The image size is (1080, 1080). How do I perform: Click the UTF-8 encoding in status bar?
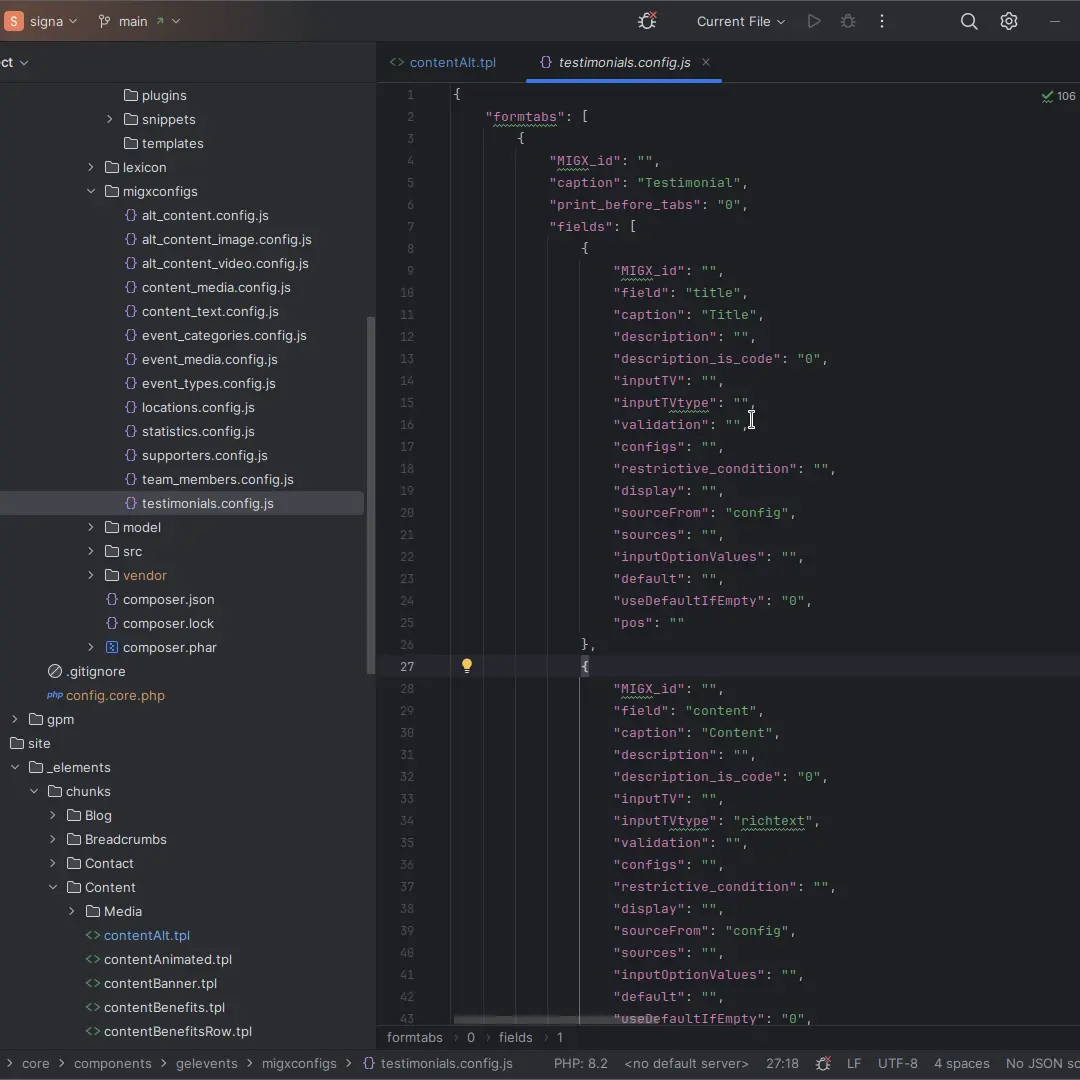897,1063
